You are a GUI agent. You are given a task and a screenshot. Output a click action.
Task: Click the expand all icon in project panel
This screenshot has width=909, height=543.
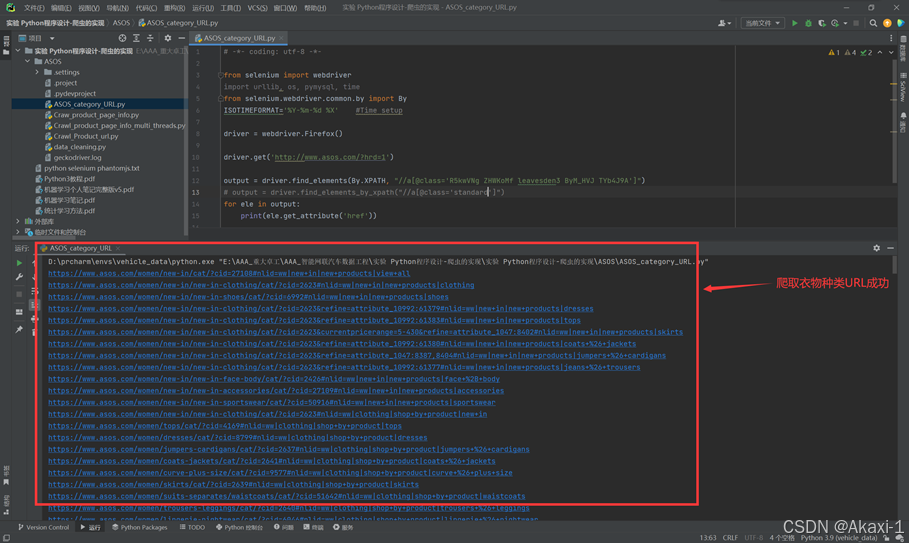point(136,38)
